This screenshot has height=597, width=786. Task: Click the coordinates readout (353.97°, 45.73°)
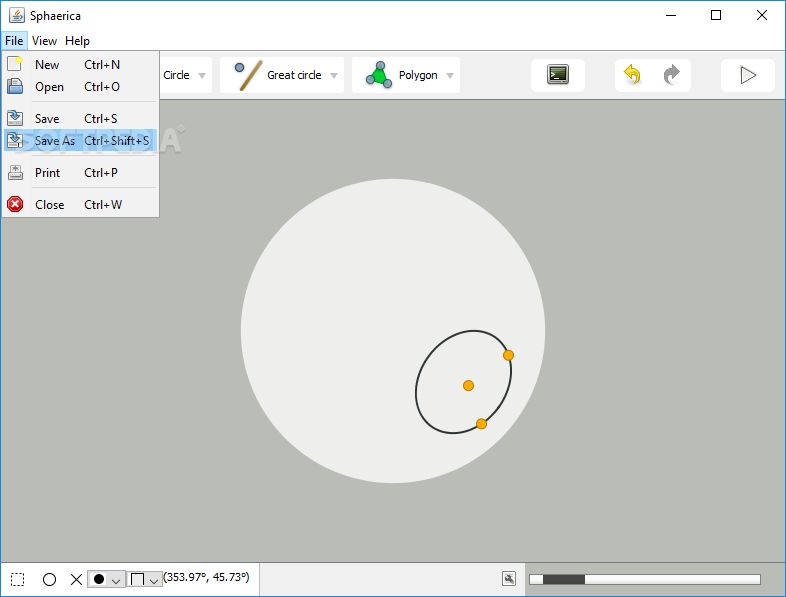pyautogui.click(x=206, y=577)
